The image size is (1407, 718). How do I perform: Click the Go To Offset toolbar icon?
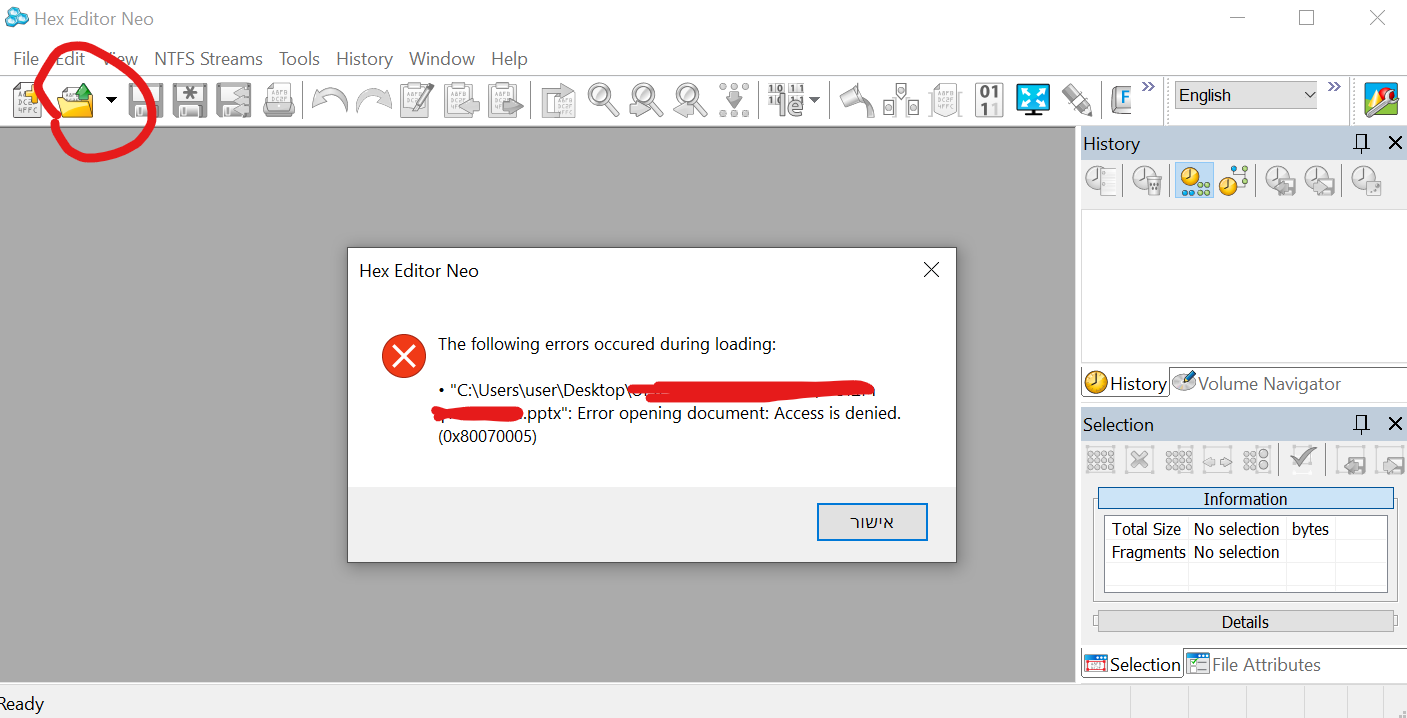tap(558, 100)
